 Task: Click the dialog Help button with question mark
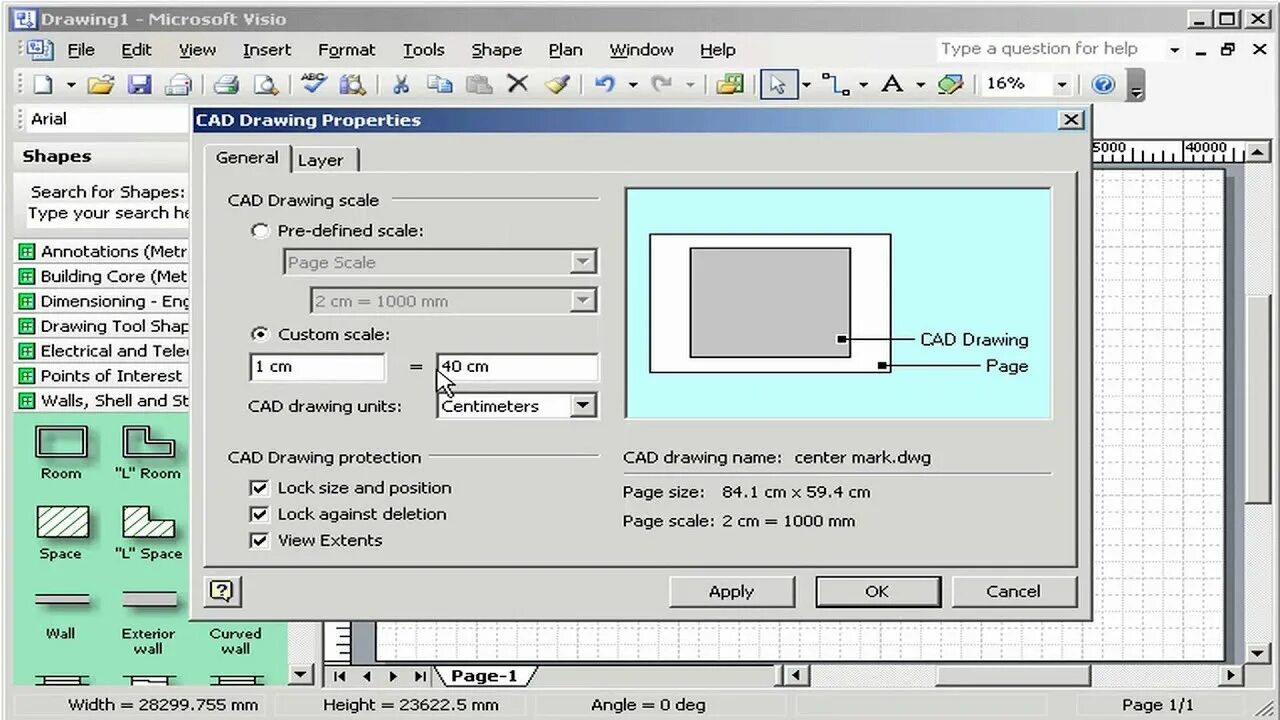tap(221, 591)
